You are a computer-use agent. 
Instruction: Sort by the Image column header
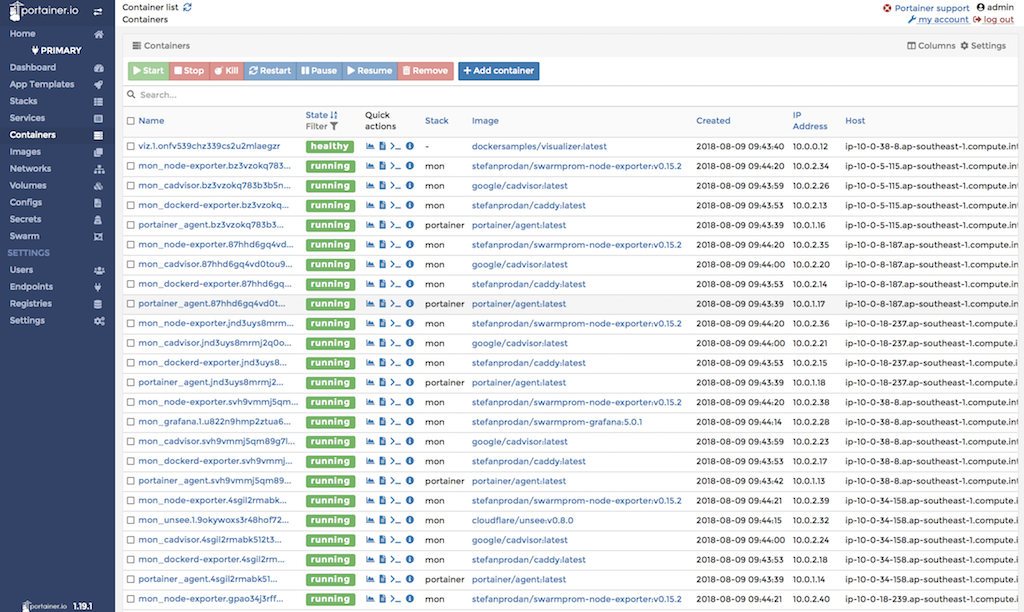click(x=485, y=121)
